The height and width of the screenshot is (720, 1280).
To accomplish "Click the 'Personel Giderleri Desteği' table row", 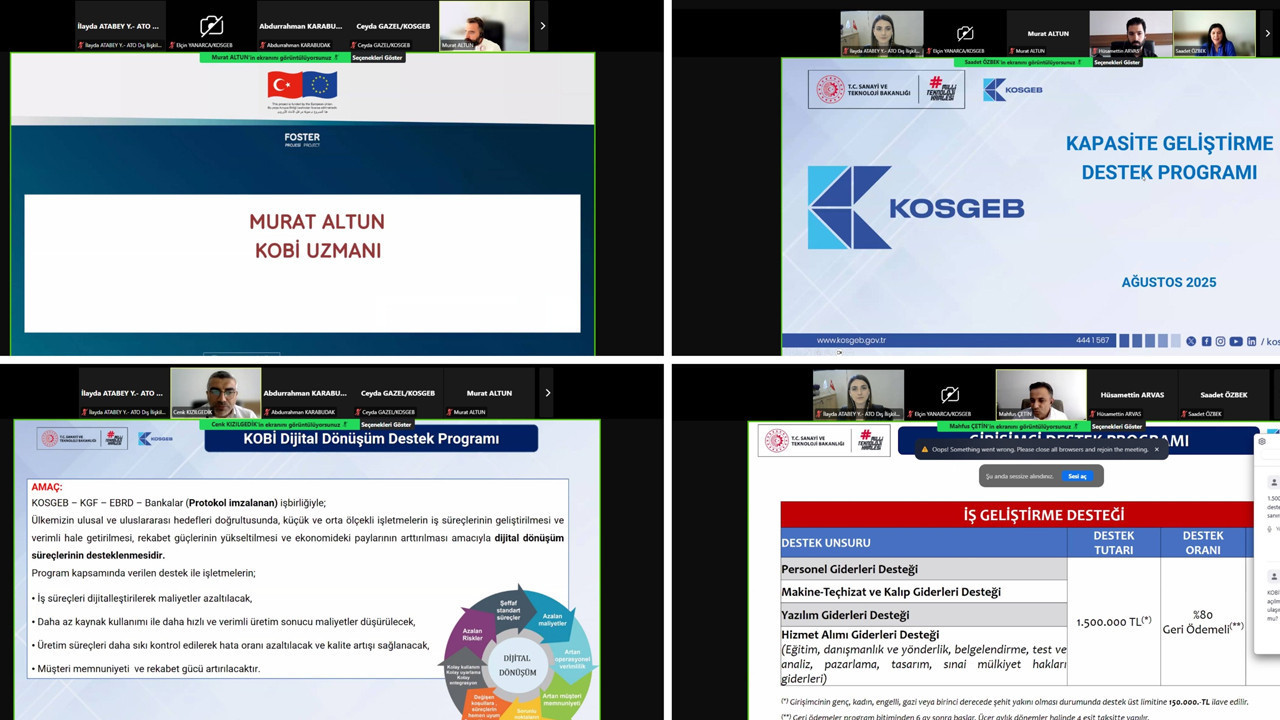I will pos(924,569).
